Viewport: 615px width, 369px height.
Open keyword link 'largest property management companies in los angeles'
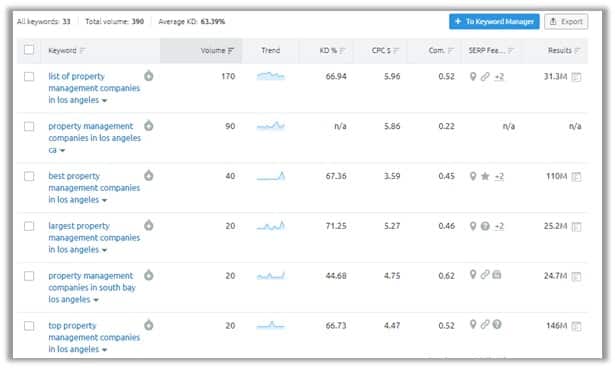pos(94,238)
